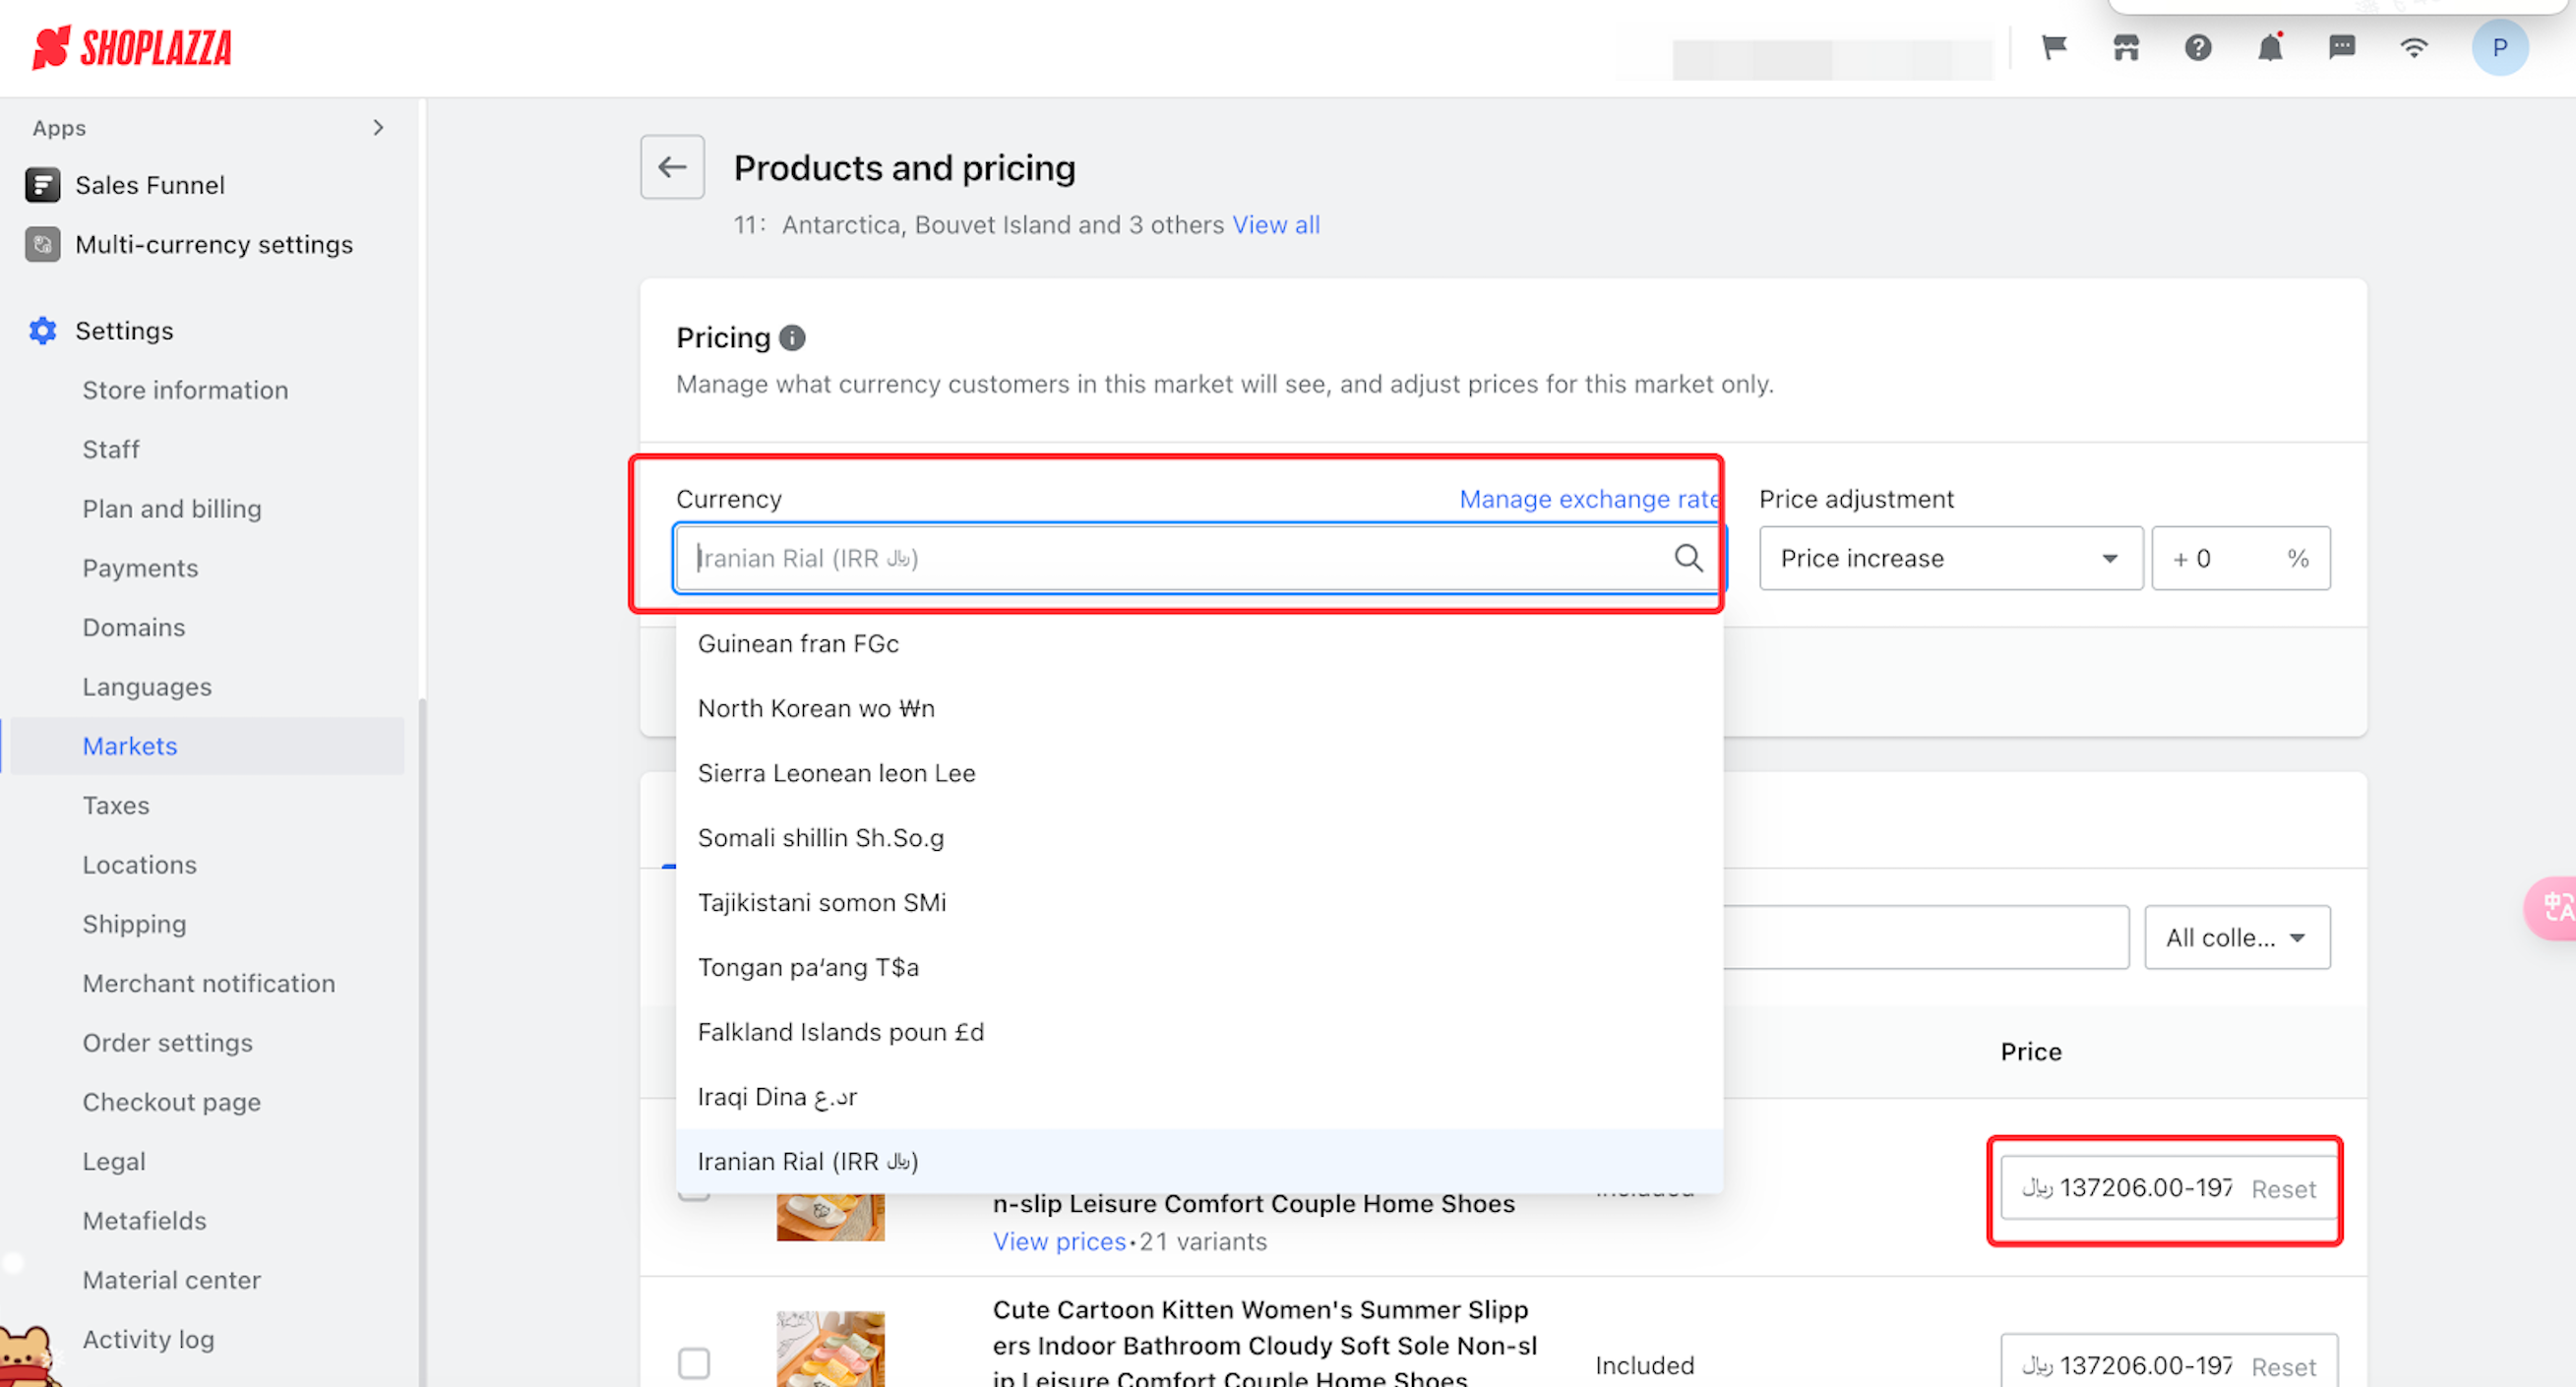
Task: Select Tajikistani somoni option
Action: (x=1199, y=903)
